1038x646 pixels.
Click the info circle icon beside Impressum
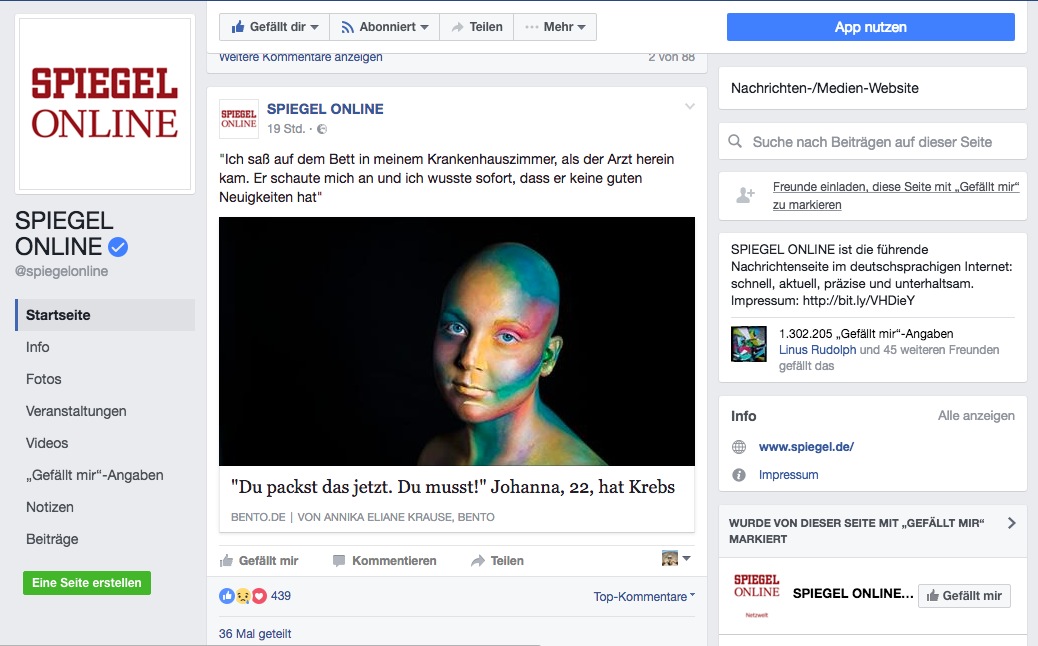click(x=739, y=475)
